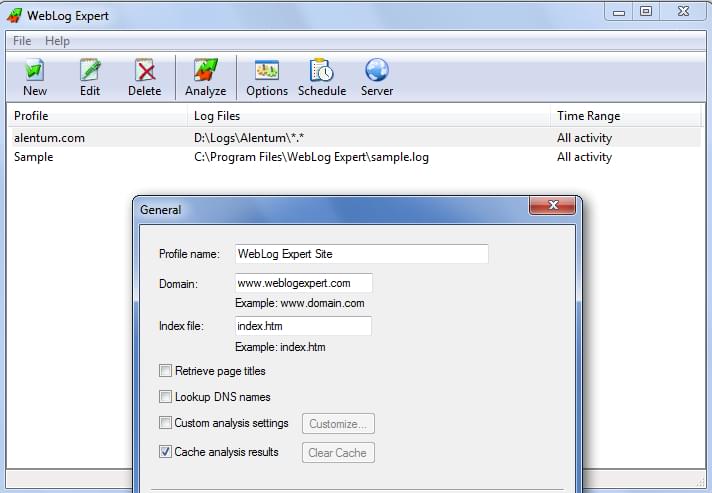The height and width of the screenshot is (493, 712).
Task: Enable Lookup DNS names checkbox
Action: pyautogui.click(x=165, y=396)
